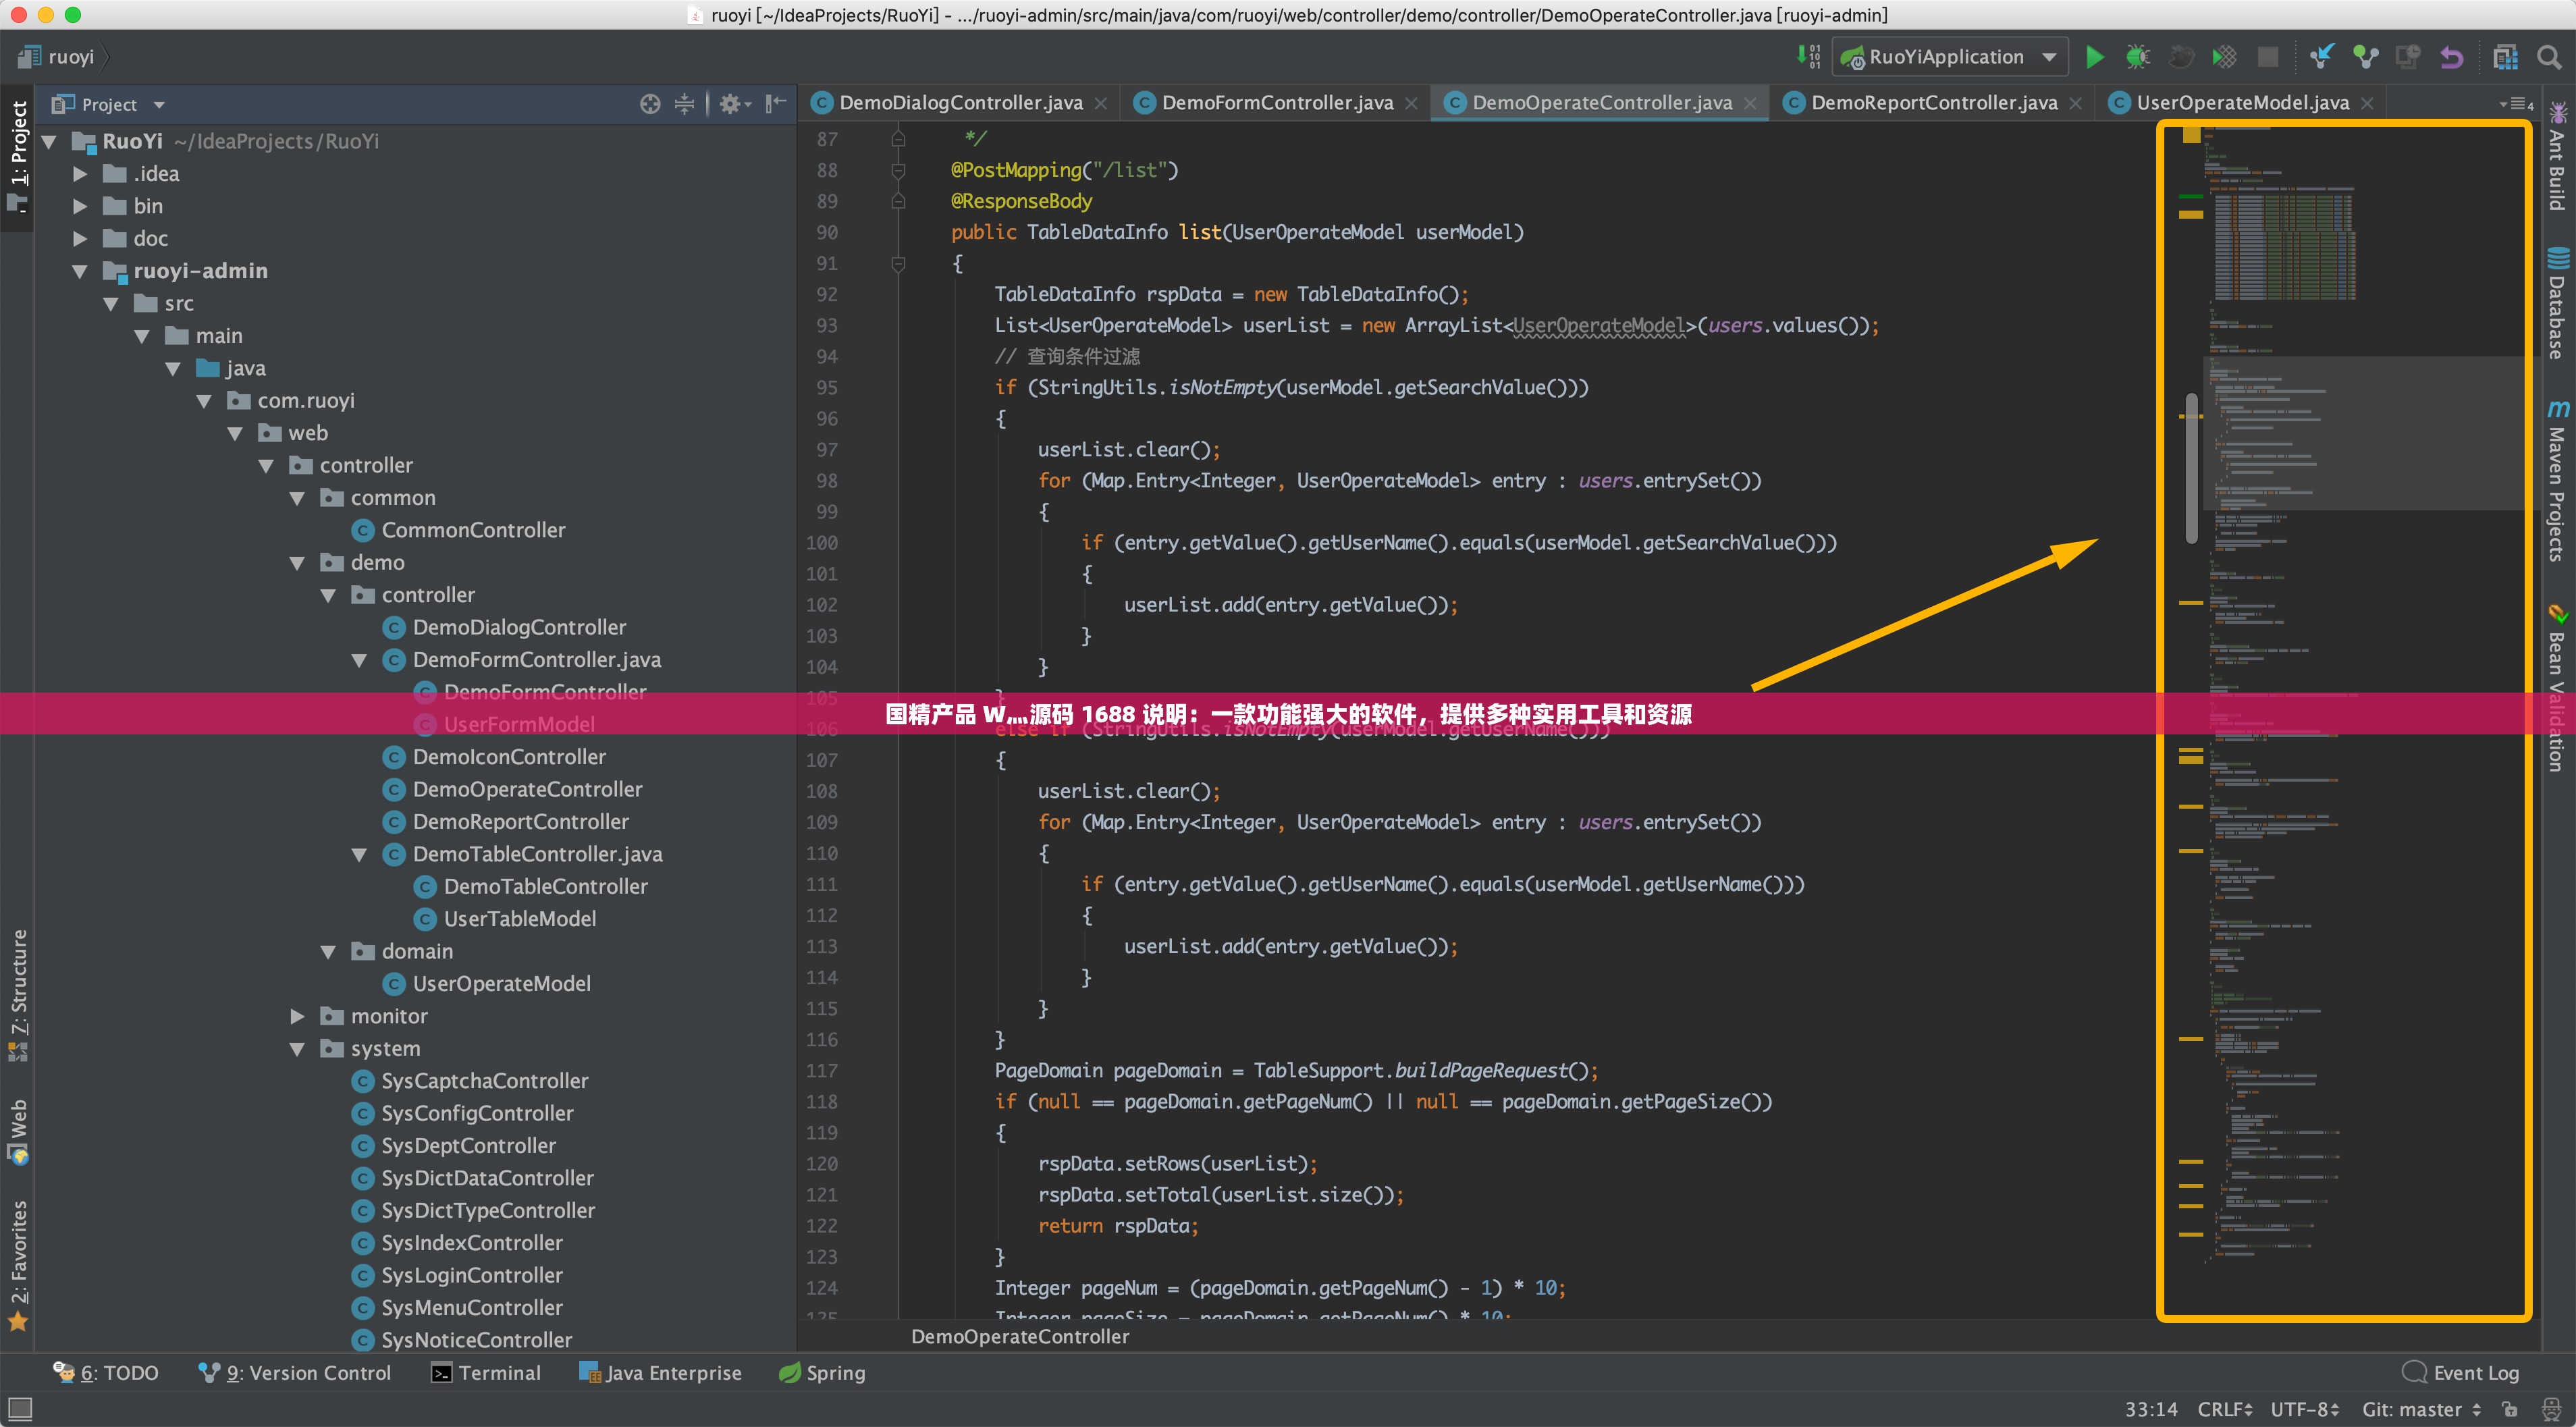The width and height of the screenshot is (2576, 1427).
Task: Click the green Run button in toolbar
Action: coord(2094,57)
